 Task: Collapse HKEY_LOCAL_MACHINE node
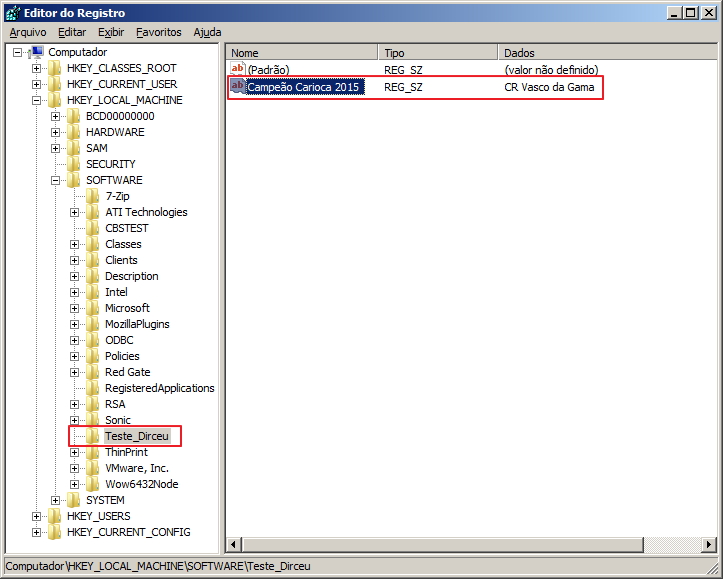pyautogui.click(x=36, y=100)
